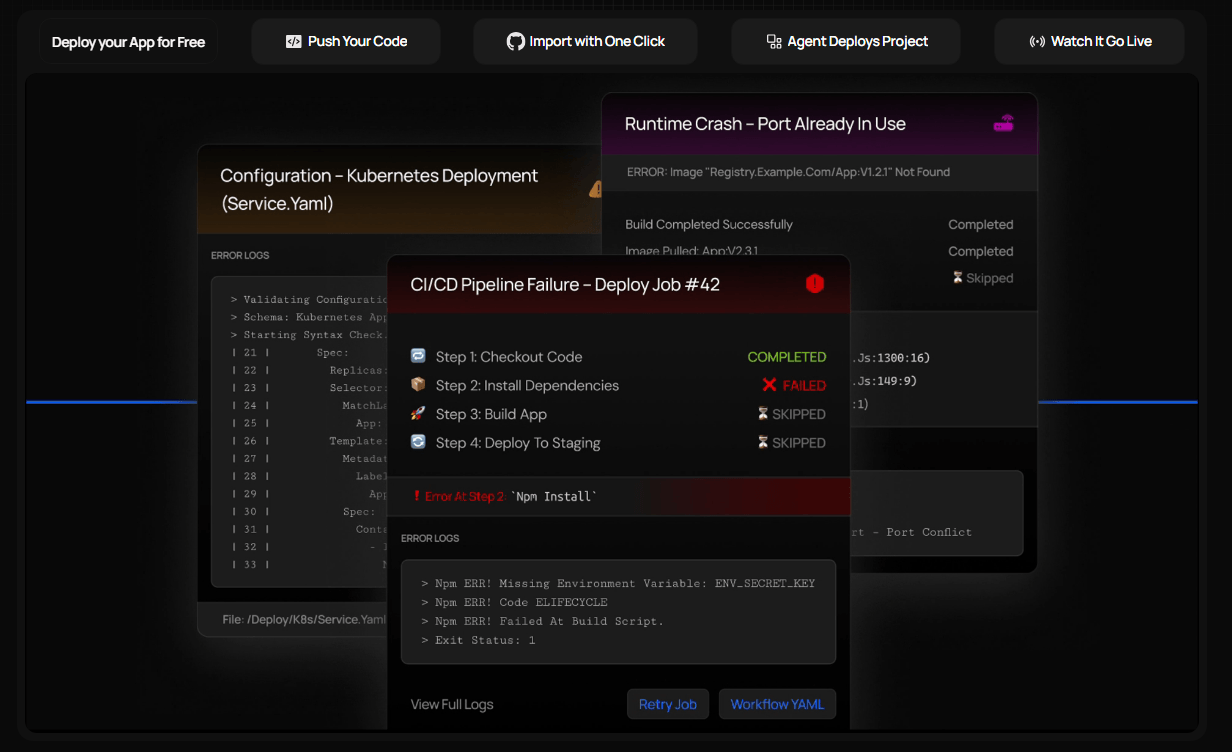1232x752 pixels.
Task: Click the CI/CD Pipeline Failure – Deploy Job #42 title
Action: click(x=565, y=284)
